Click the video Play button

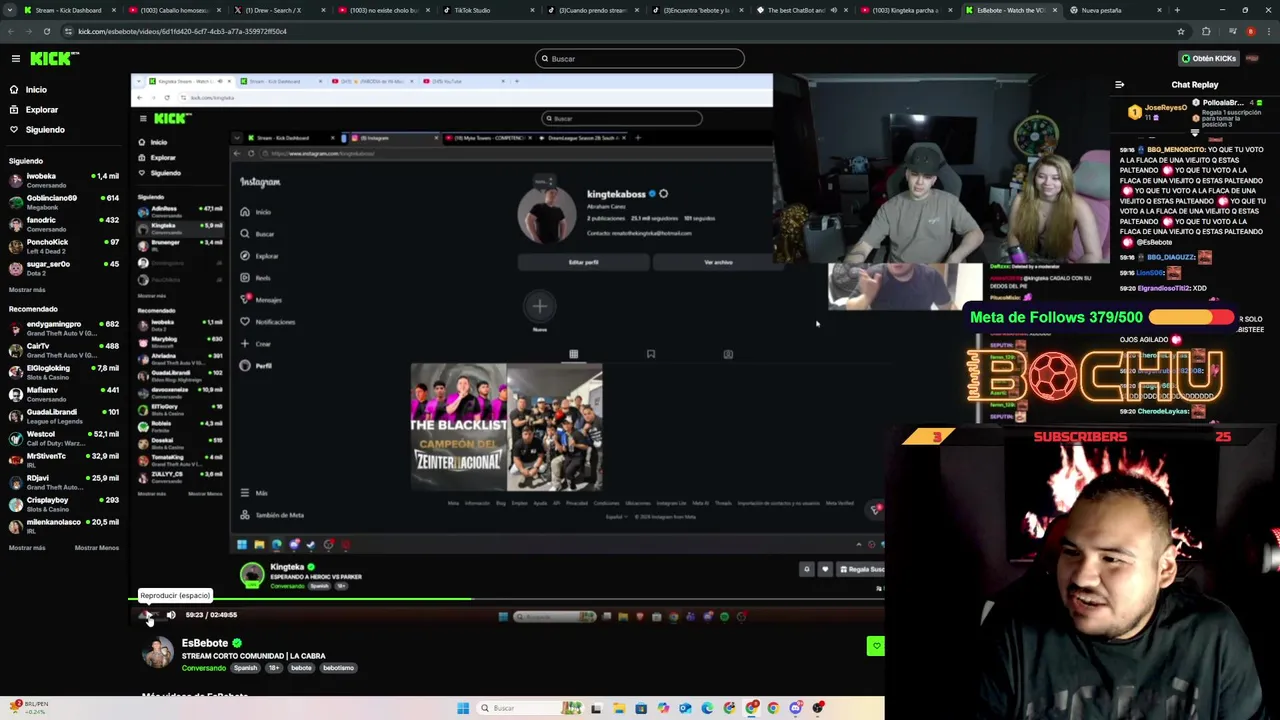(148, 615)
